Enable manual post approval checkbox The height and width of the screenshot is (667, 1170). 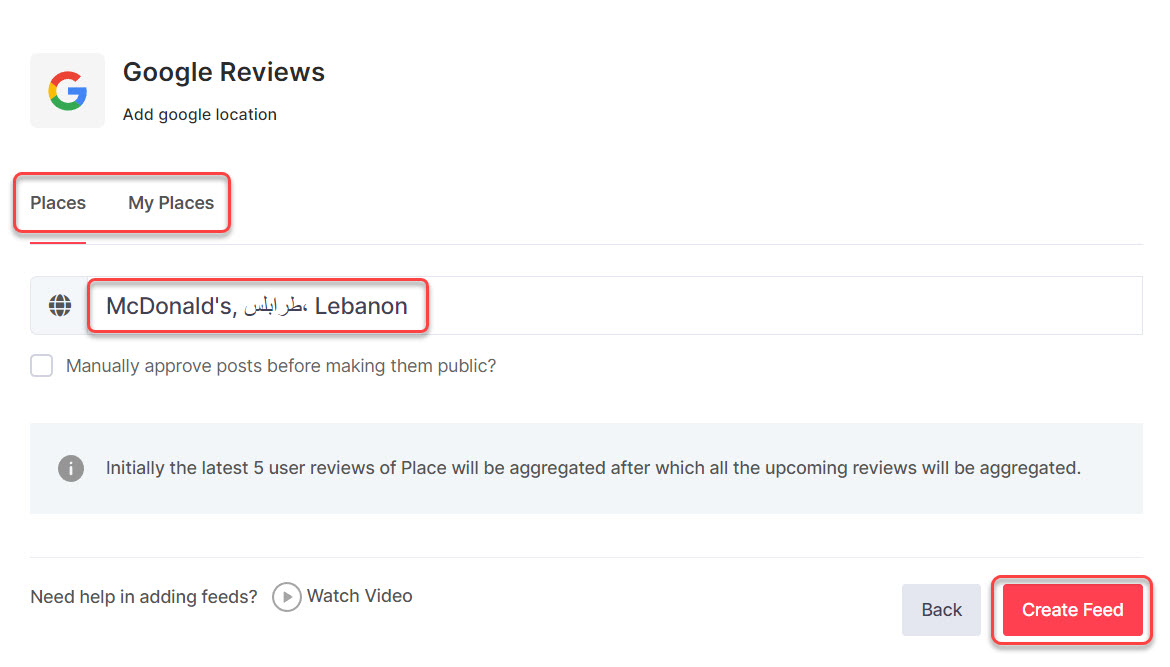click(42, 366)
